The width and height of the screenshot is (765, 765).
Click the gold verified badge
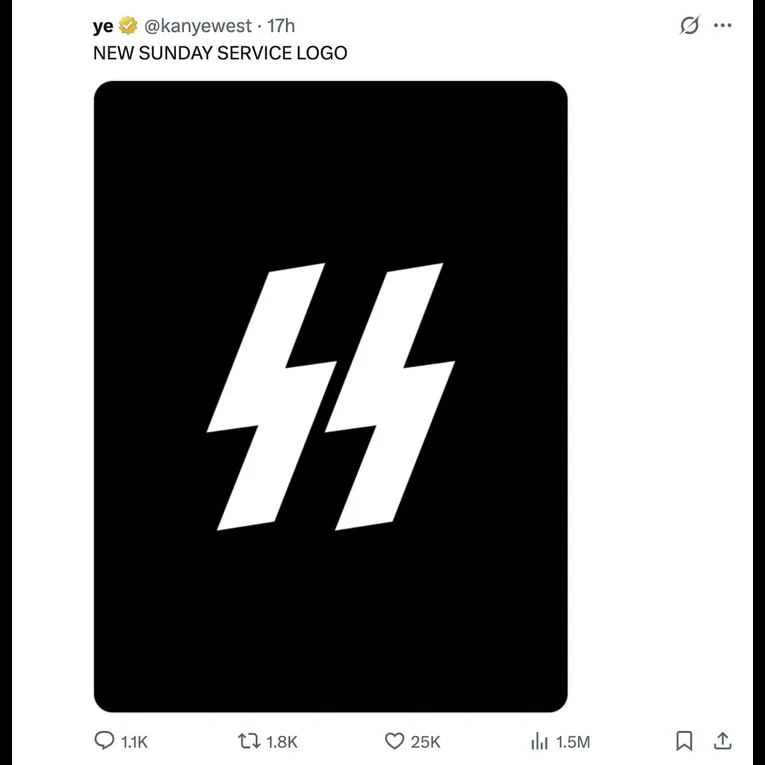128,26
